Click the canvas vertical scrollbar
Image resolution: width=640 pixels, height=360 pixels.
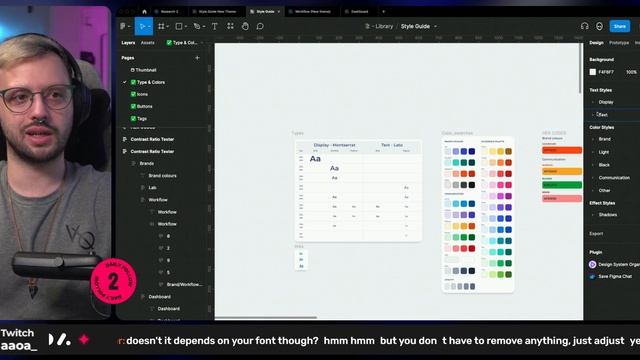tap(580, 69)
